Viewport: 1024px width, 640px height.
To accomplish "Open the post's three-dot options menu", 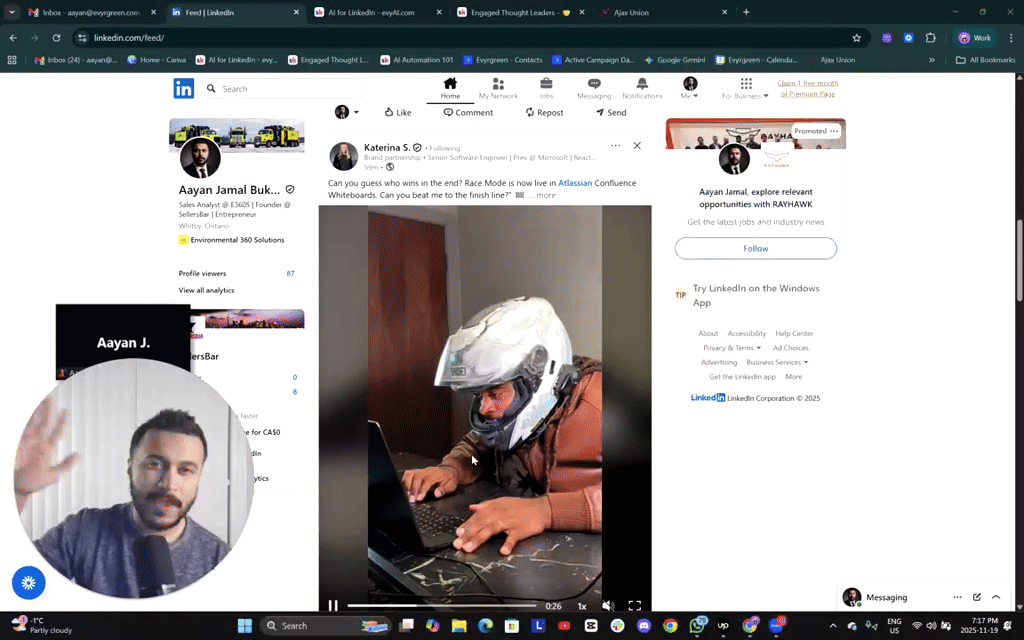I will (615, 145).
